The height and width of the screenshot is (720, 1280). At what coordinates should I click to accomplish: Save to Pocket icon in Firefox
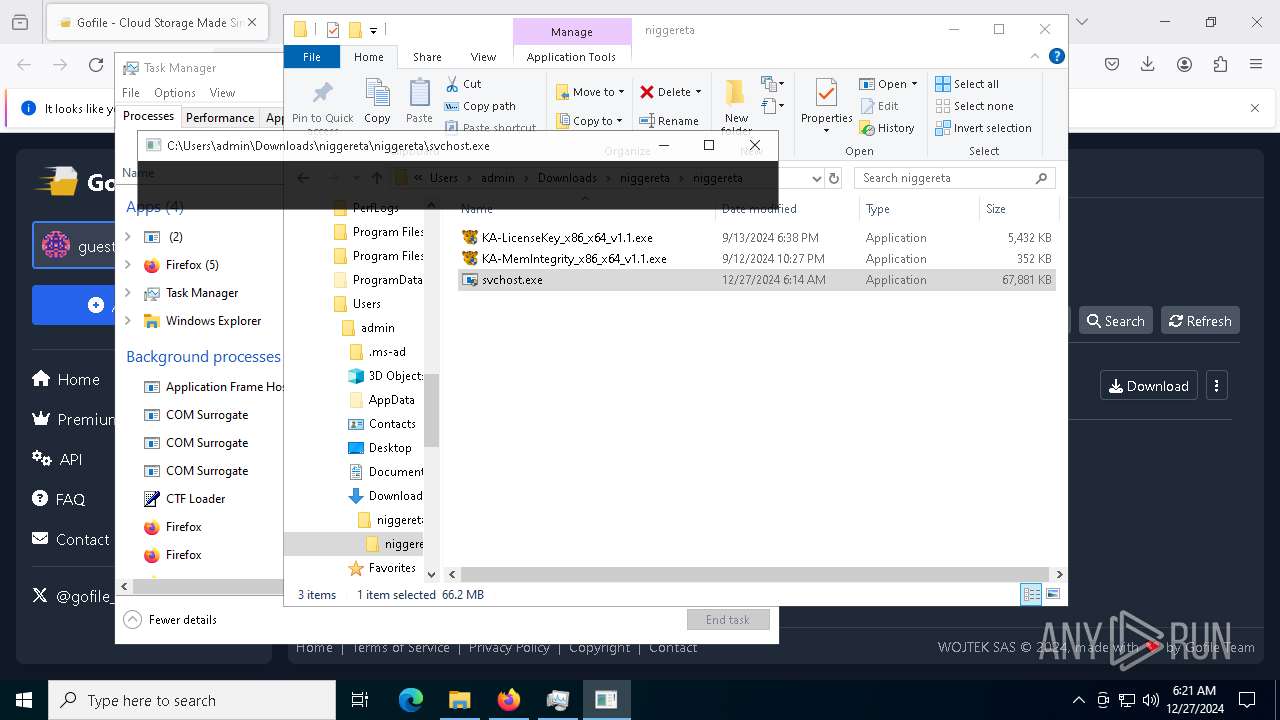coord(1112,64)
